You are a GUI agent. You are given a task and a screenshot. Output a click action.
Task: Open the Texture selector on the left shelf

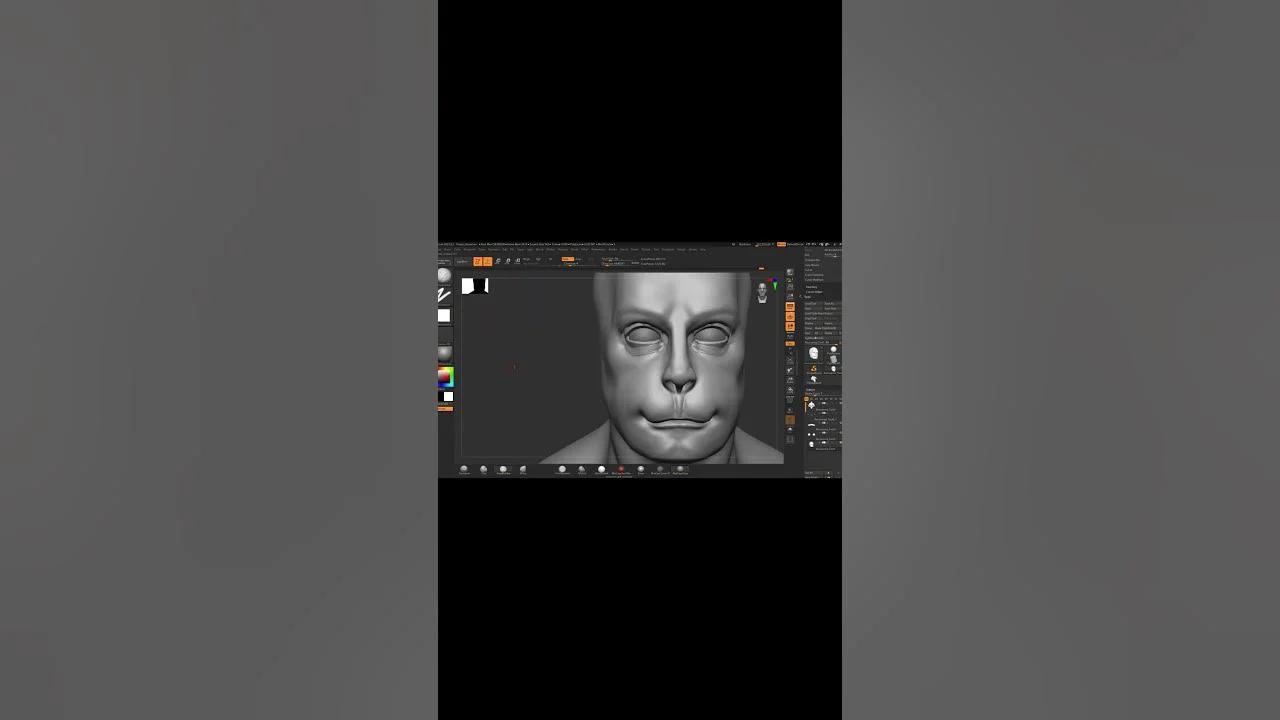point(443,334)
